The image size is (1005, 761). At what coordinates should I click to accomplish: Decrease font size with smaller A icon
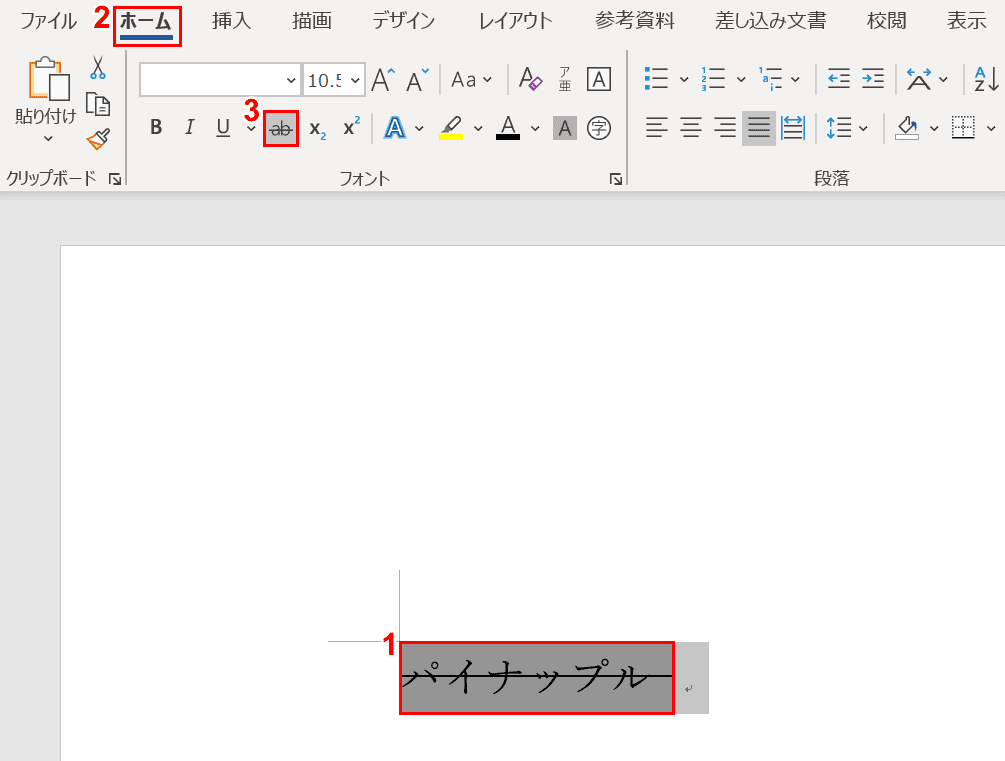tap(417, 80)
